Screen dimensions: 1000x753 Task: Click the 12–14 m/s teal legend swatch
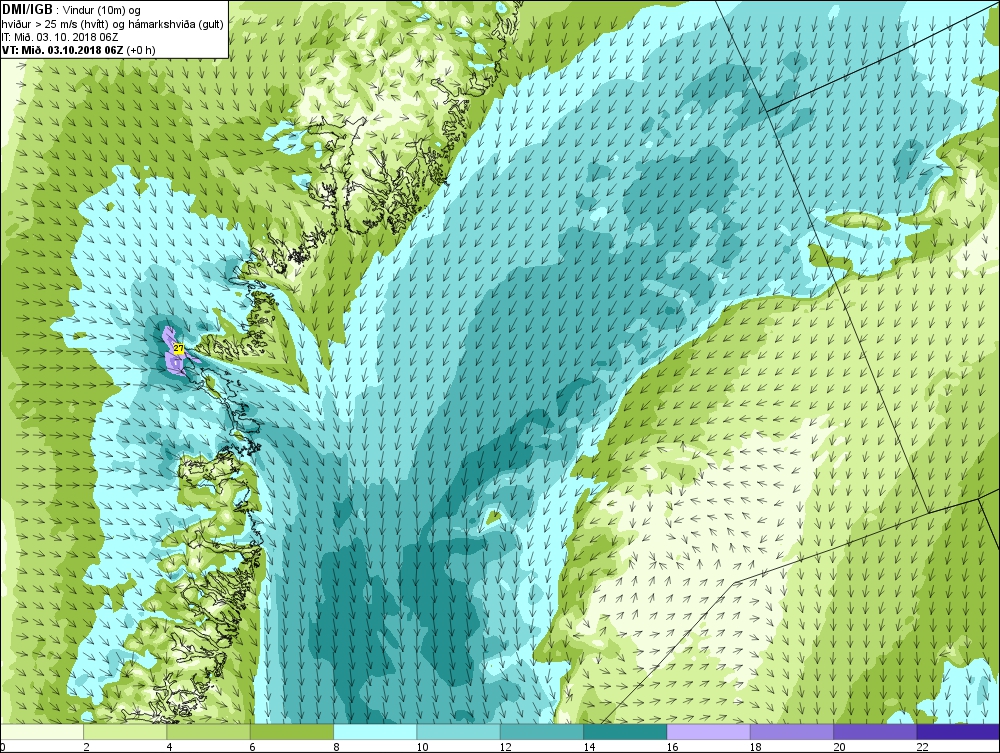pos(541,732)
